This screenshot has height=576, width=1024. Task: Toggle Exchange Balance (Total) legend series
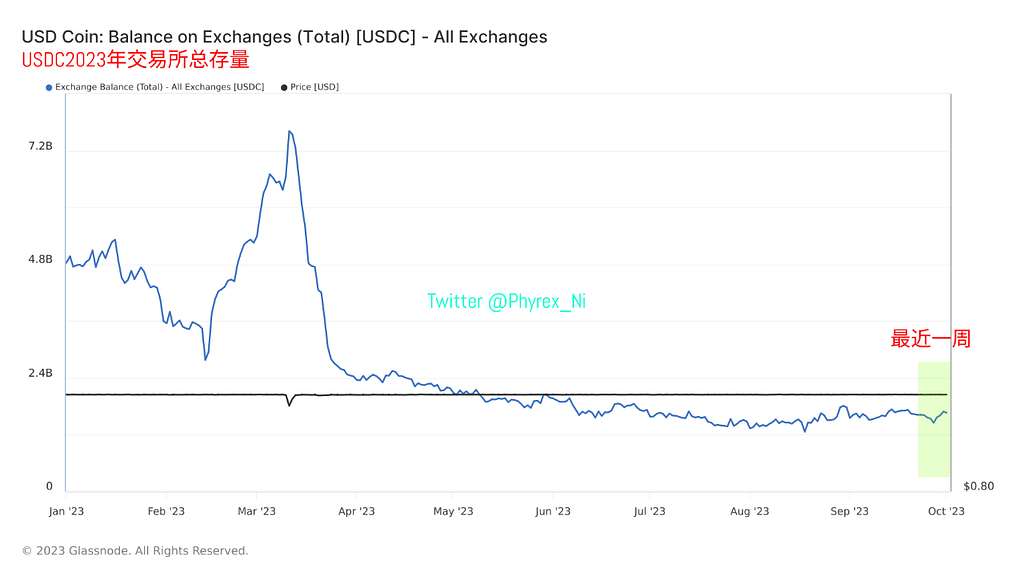159,87
